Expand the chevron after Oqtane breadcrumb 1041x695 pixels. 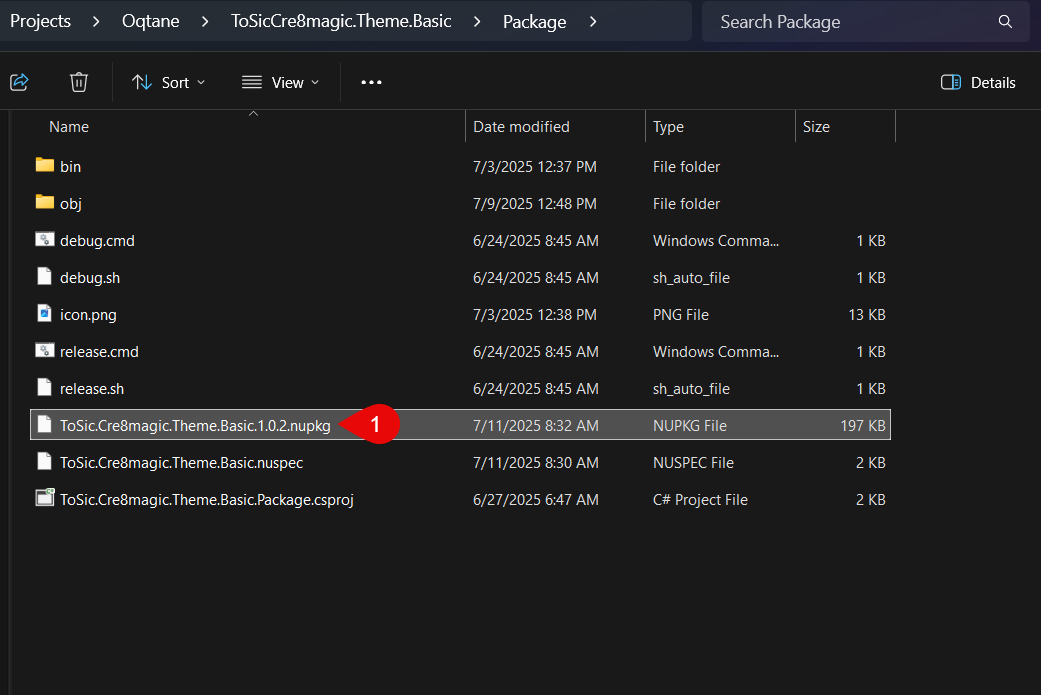(x=205, y=22)
